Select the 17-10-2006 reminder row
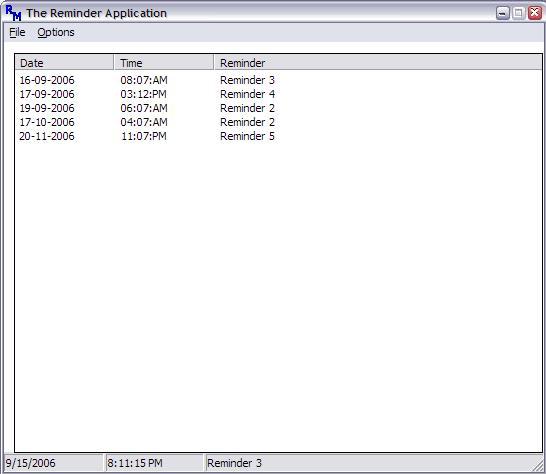 [147, 122]
